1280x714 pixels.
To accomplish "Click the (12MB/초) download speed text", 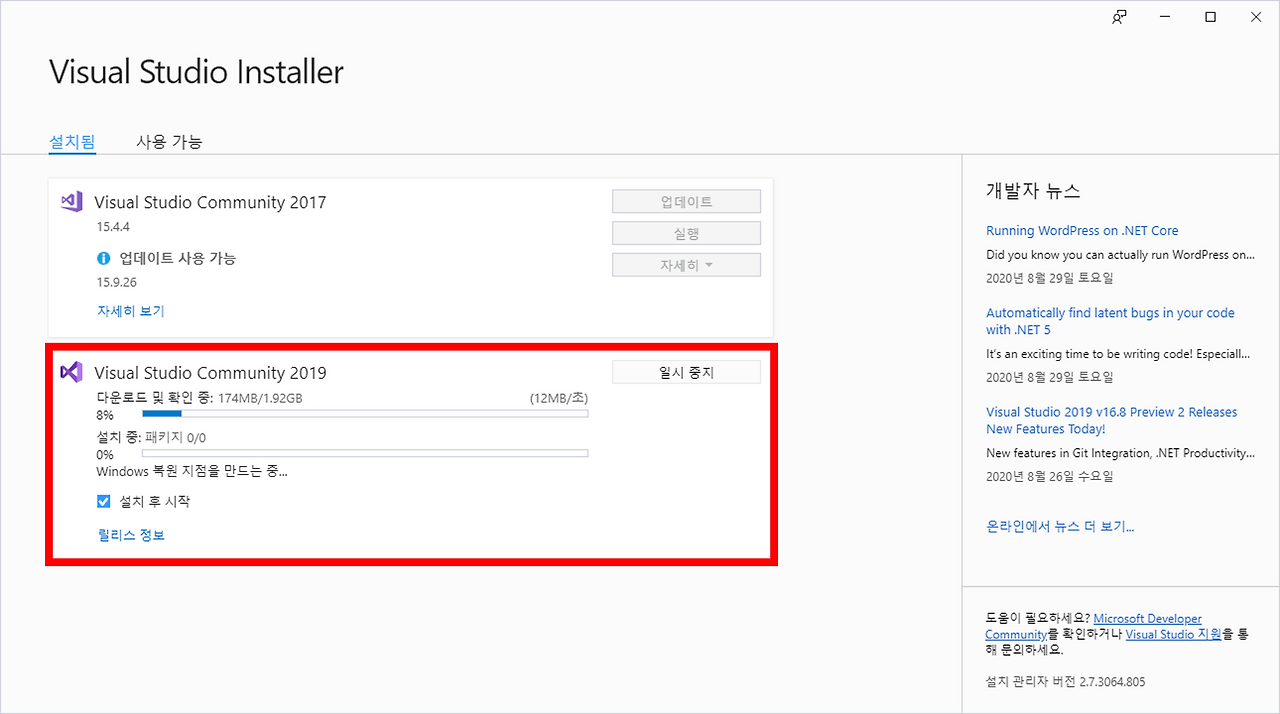I will tap(559, 398).
